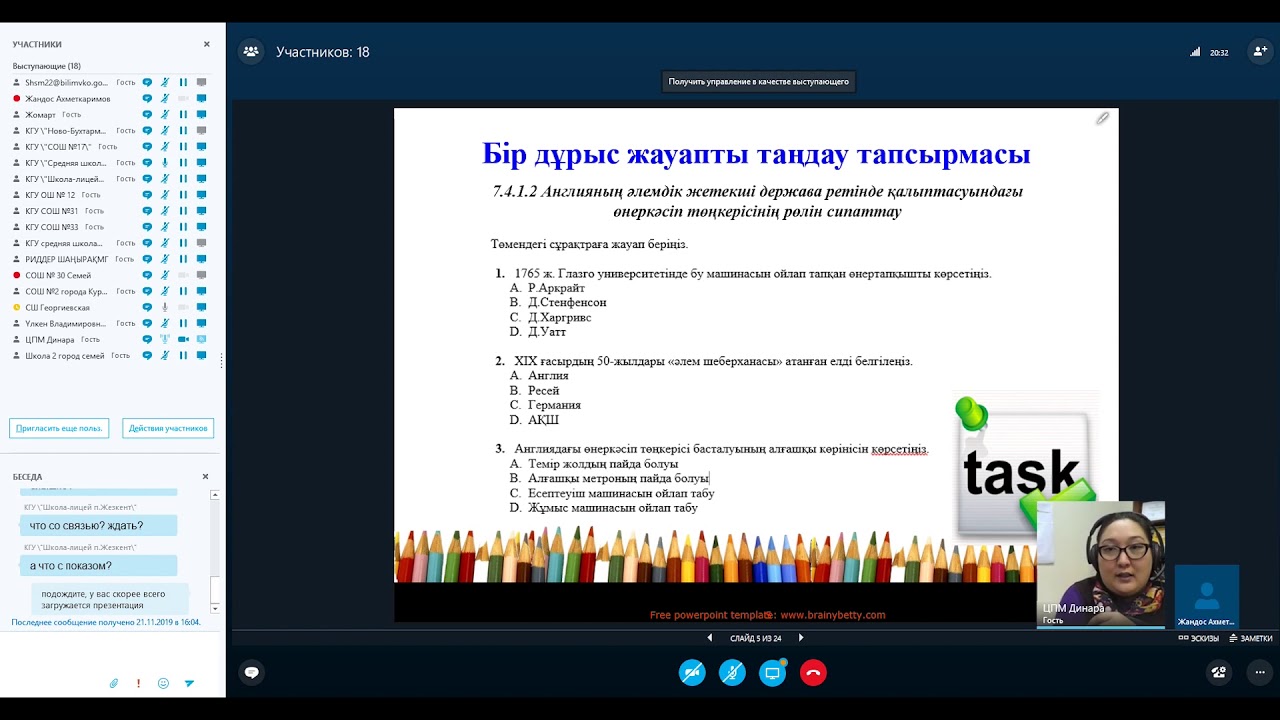Click the share screen presentation button
The height and width of the screenshot is (720, 1280).
[773, 673]
